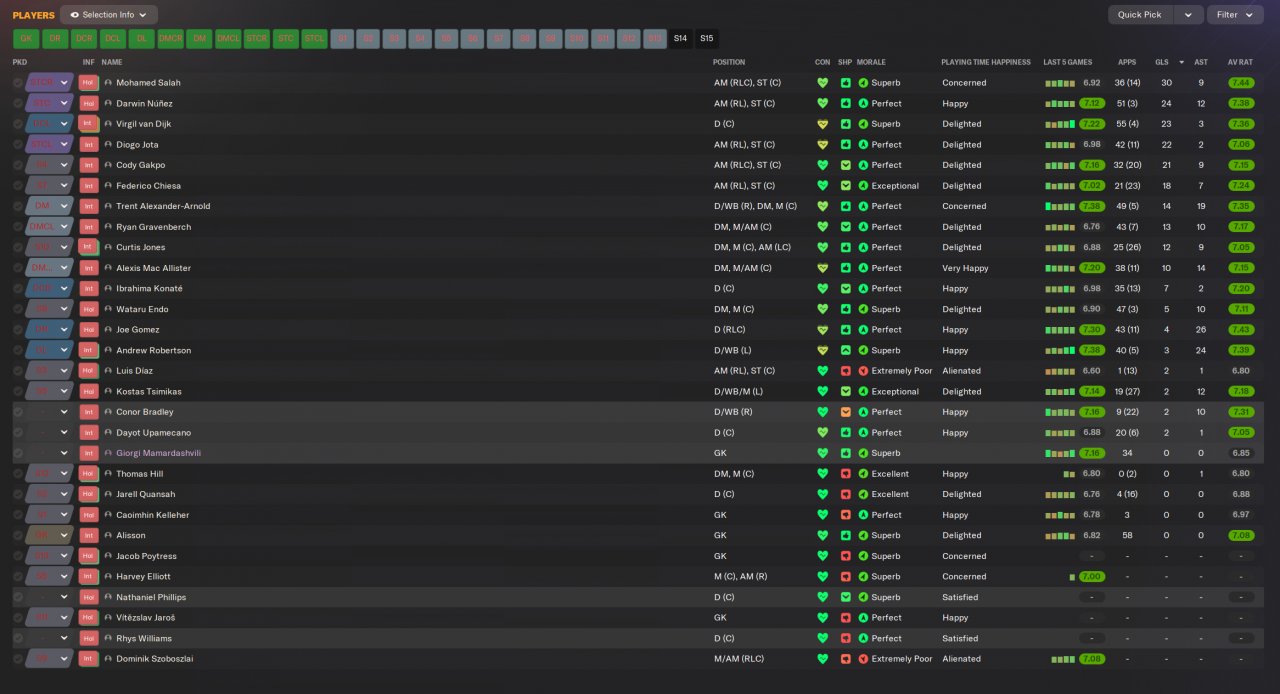Screen dimensions: 1280x694
Task: Click Kostas Tsimikas's condition heart icon
Action: click(823, 392)
